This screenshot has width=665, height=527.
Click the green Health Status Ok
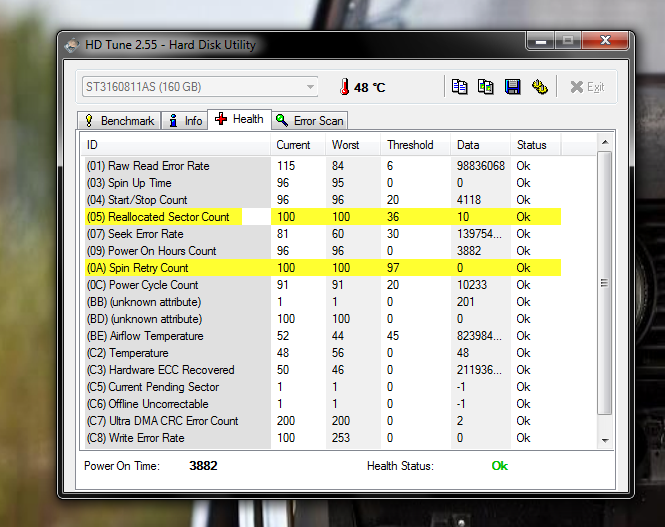(x=500, y=466)
